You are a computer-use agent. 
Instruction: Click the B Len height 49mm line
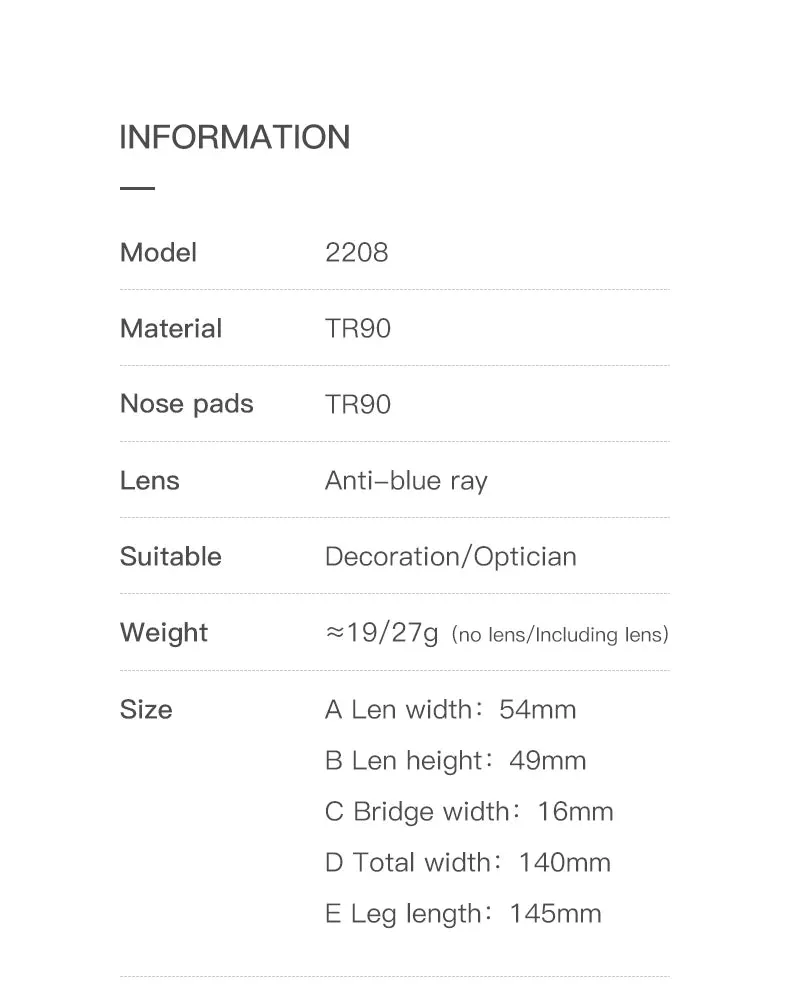tap(455, 761)
